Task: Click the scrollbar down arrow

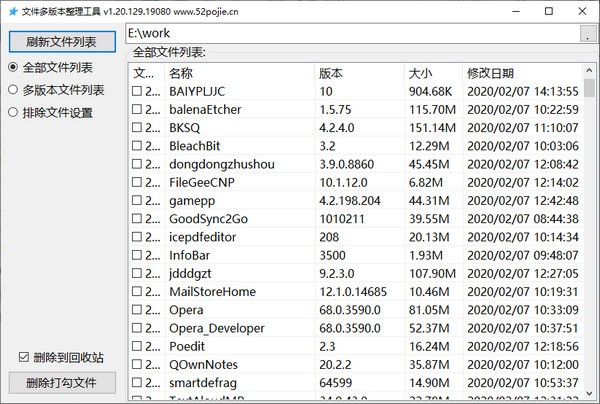Action: (x=589, y=393)
